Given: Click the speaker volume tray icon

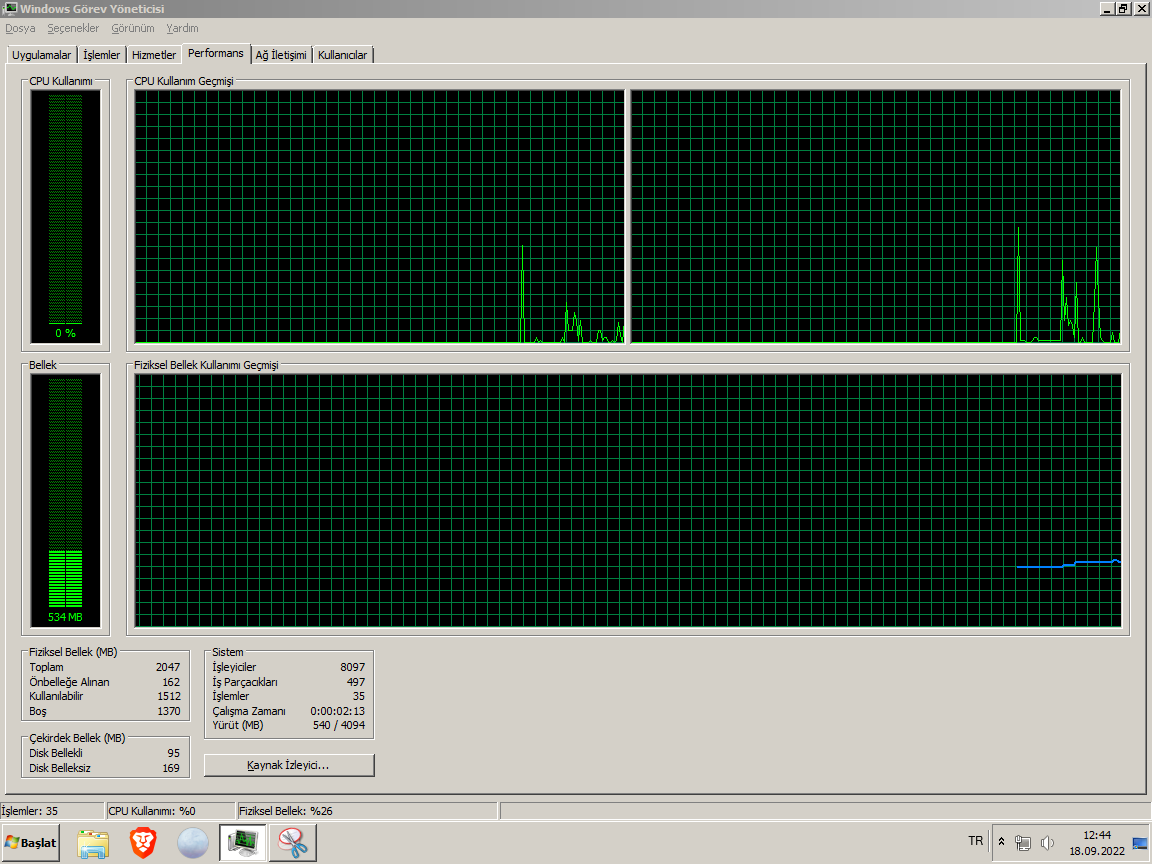Looking at the screenshot, I should [1048, 843].
